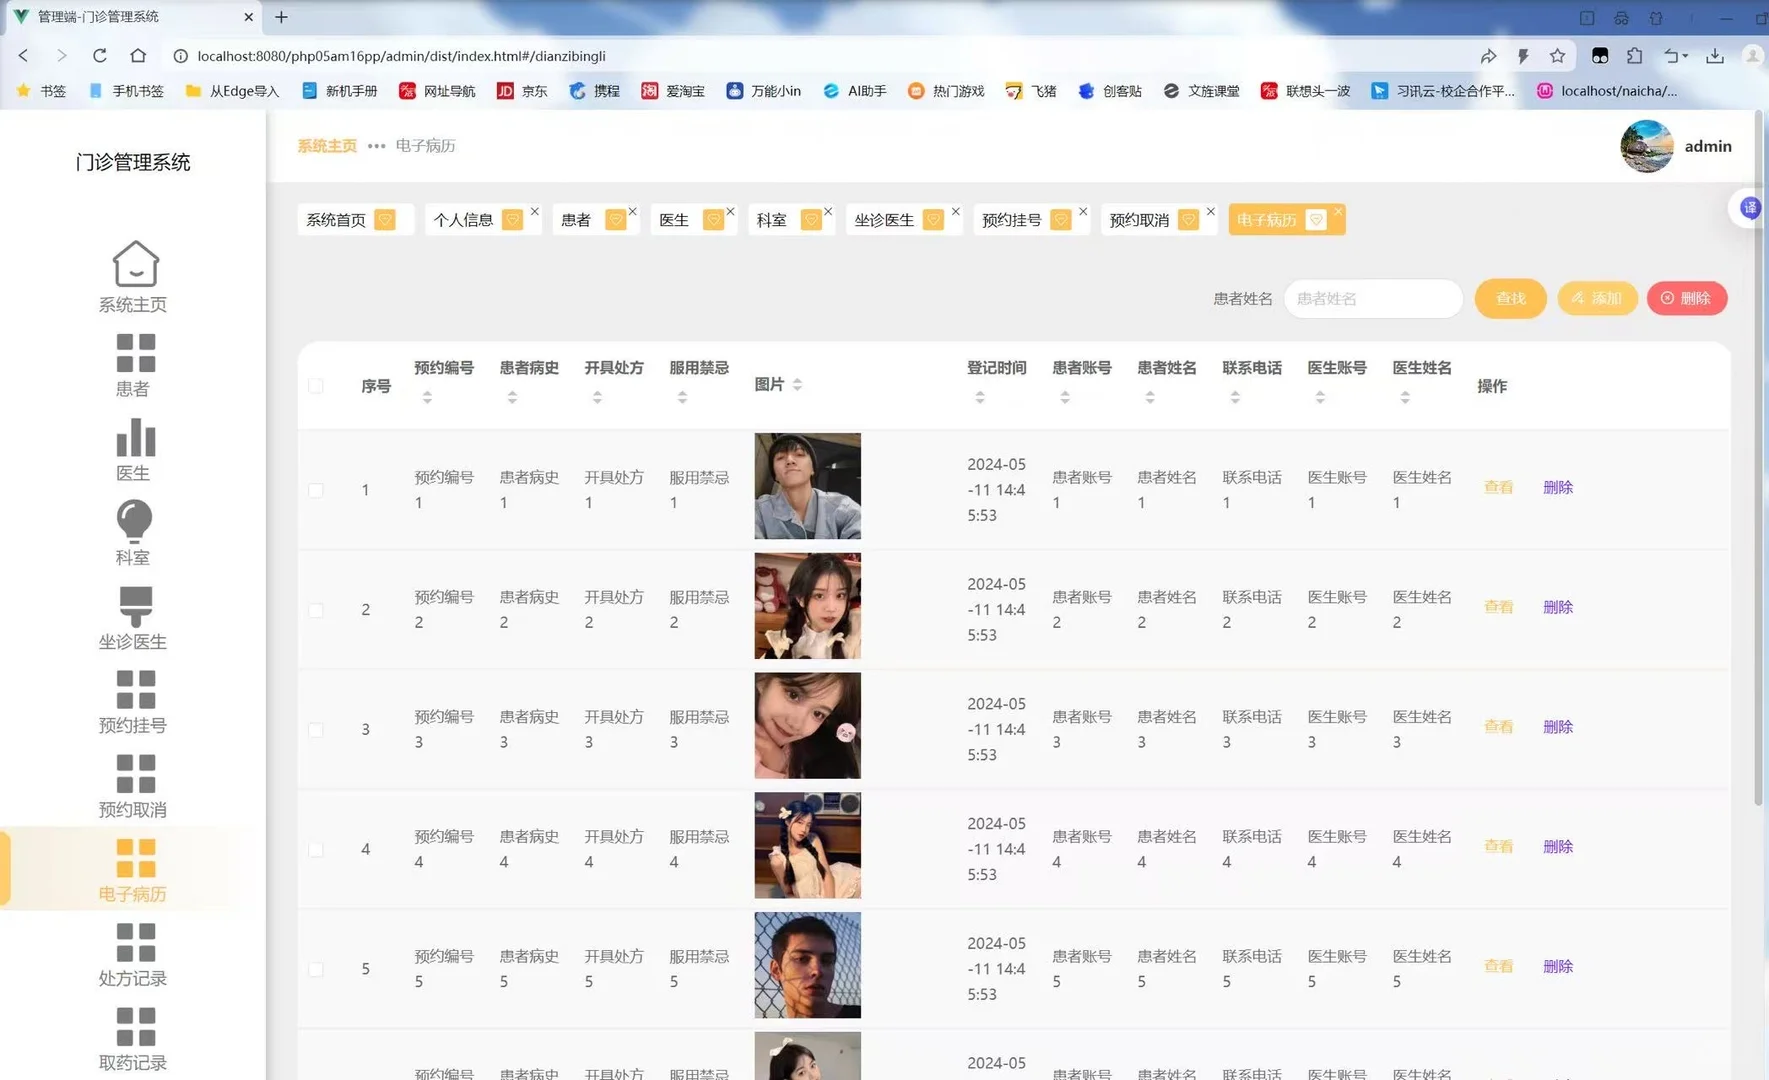Close the 预约取消 tab
1769x1080 pixels.
point(1211,211)
